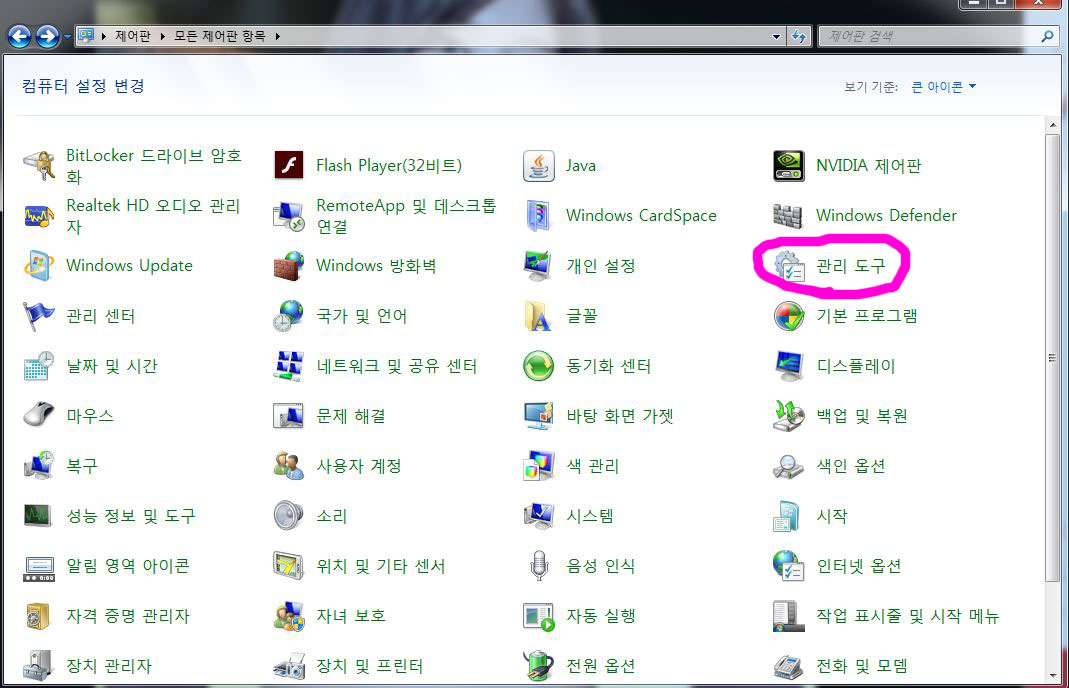Open the 글꼴 fonts folder icon
The width and height of the screenshot is (1069, 688).
[539, 316]
